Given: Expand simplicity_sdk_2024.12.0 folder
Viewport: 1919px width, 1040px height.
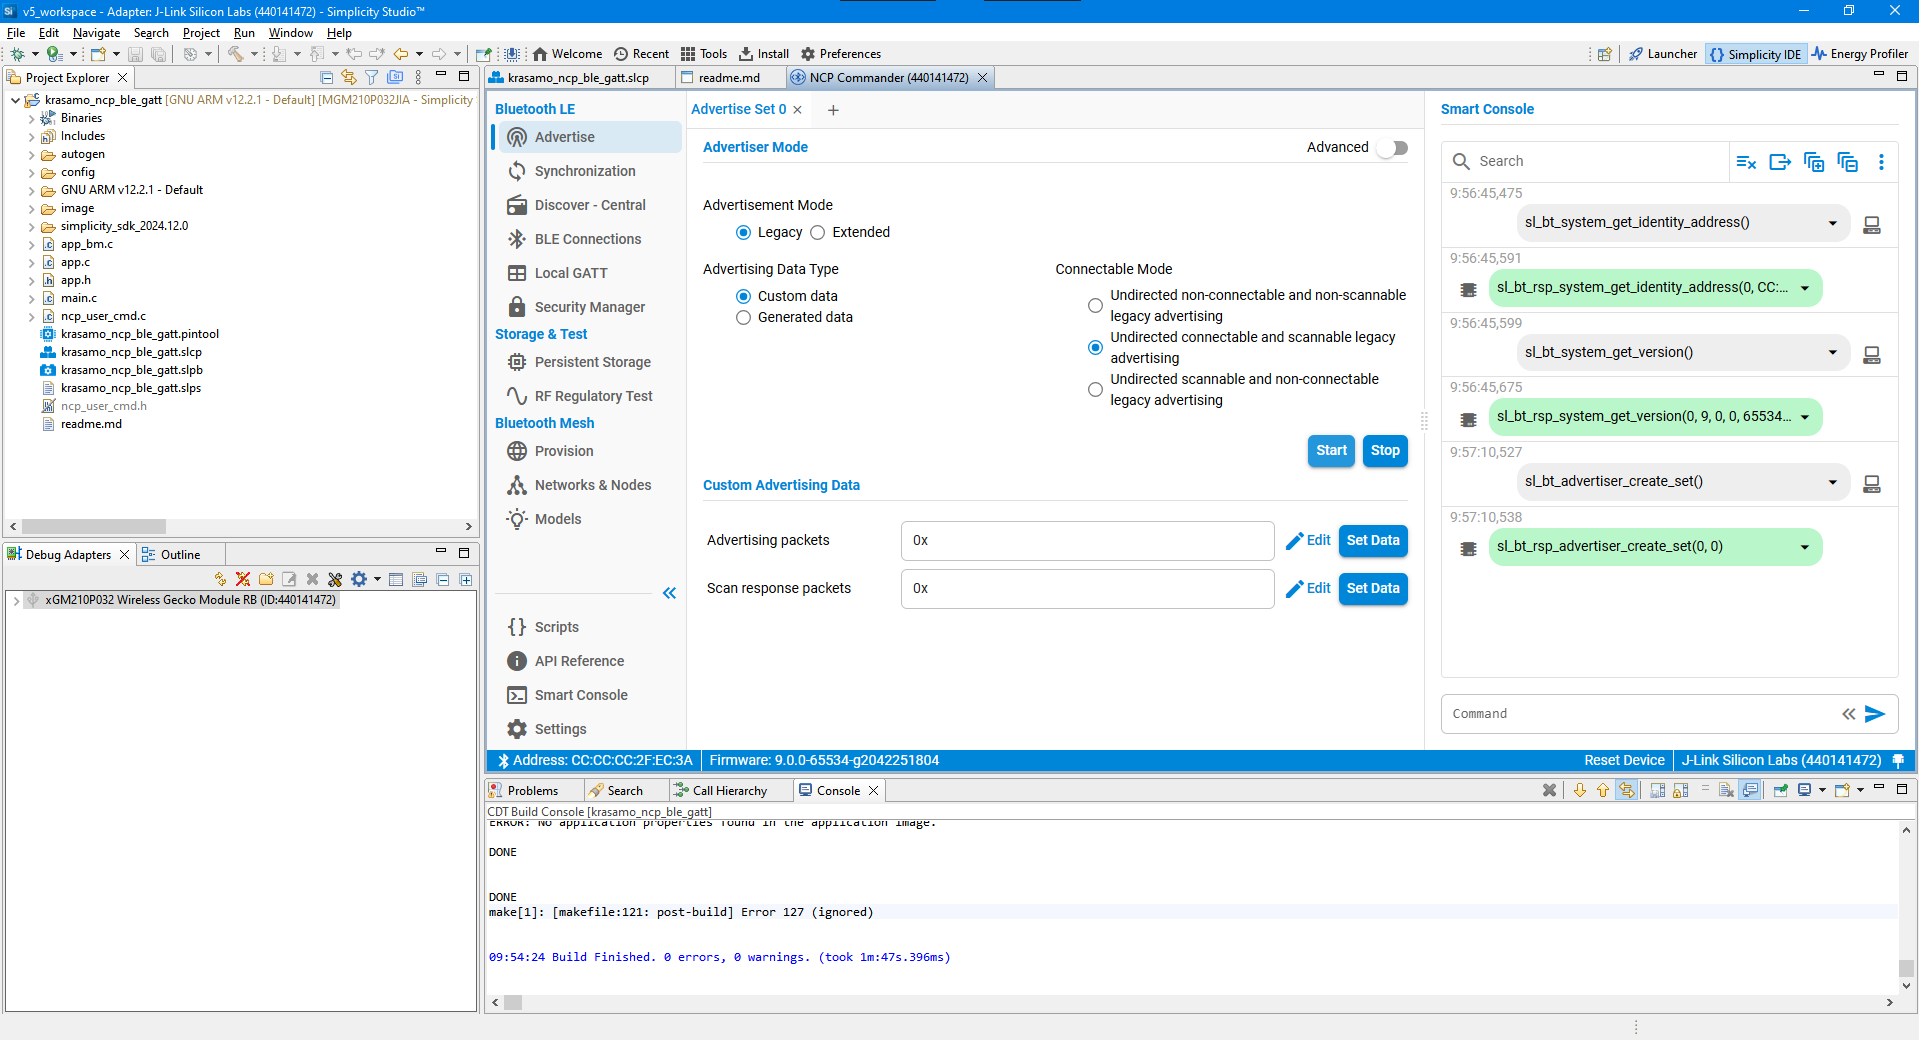Looking at the screenshot, I should click(x=31, y=226).
